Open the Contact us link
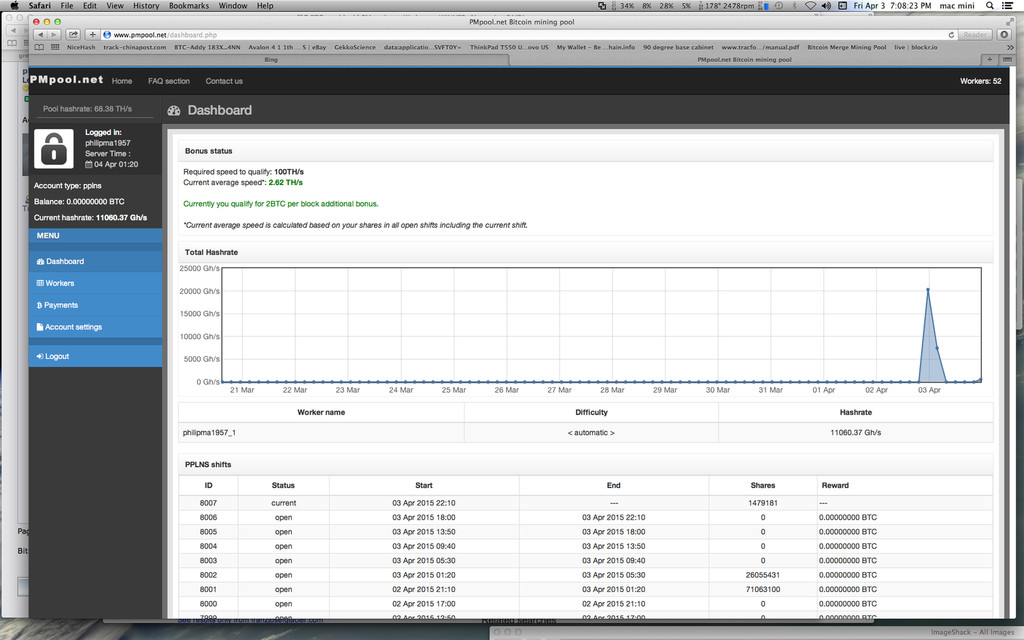This screenshot has width=1024, height=640. click(224, 81)
